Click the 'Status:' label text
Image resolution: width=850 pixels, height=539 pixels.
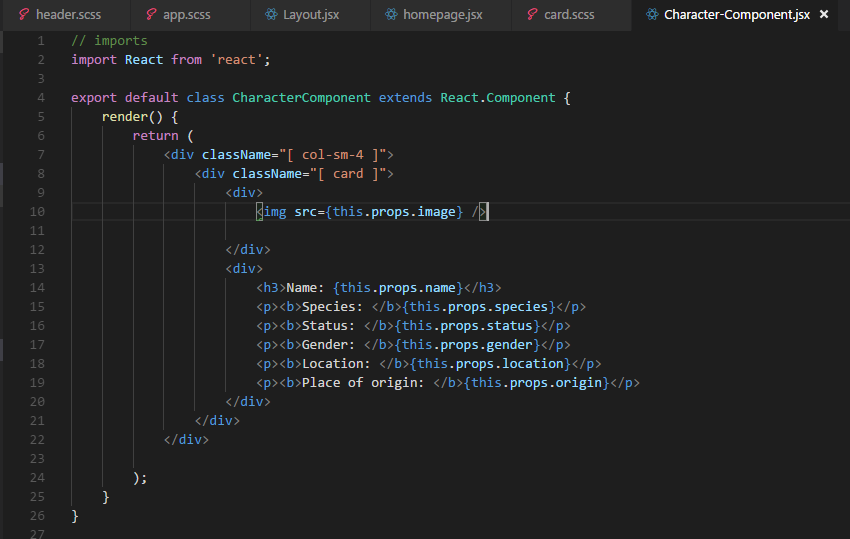(x=329, y=325)
